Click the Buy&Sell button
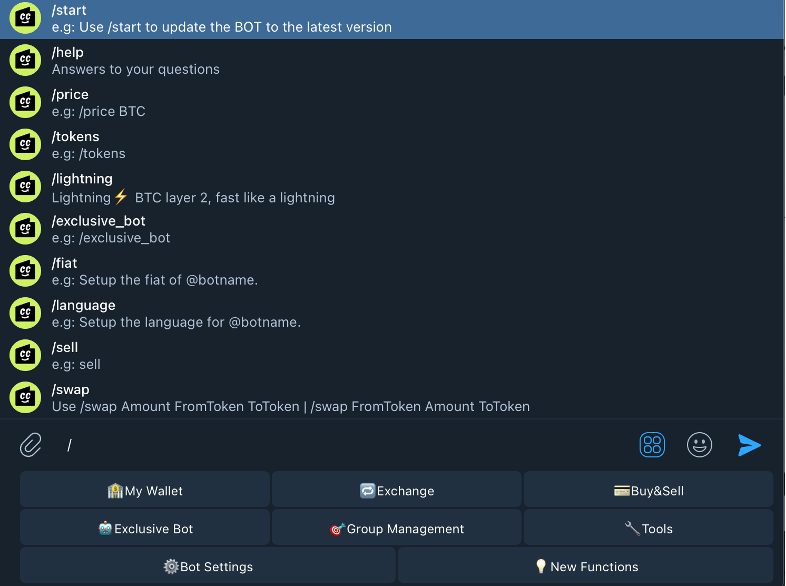Screen dimensions: 786x586 (x=648, y=491)
